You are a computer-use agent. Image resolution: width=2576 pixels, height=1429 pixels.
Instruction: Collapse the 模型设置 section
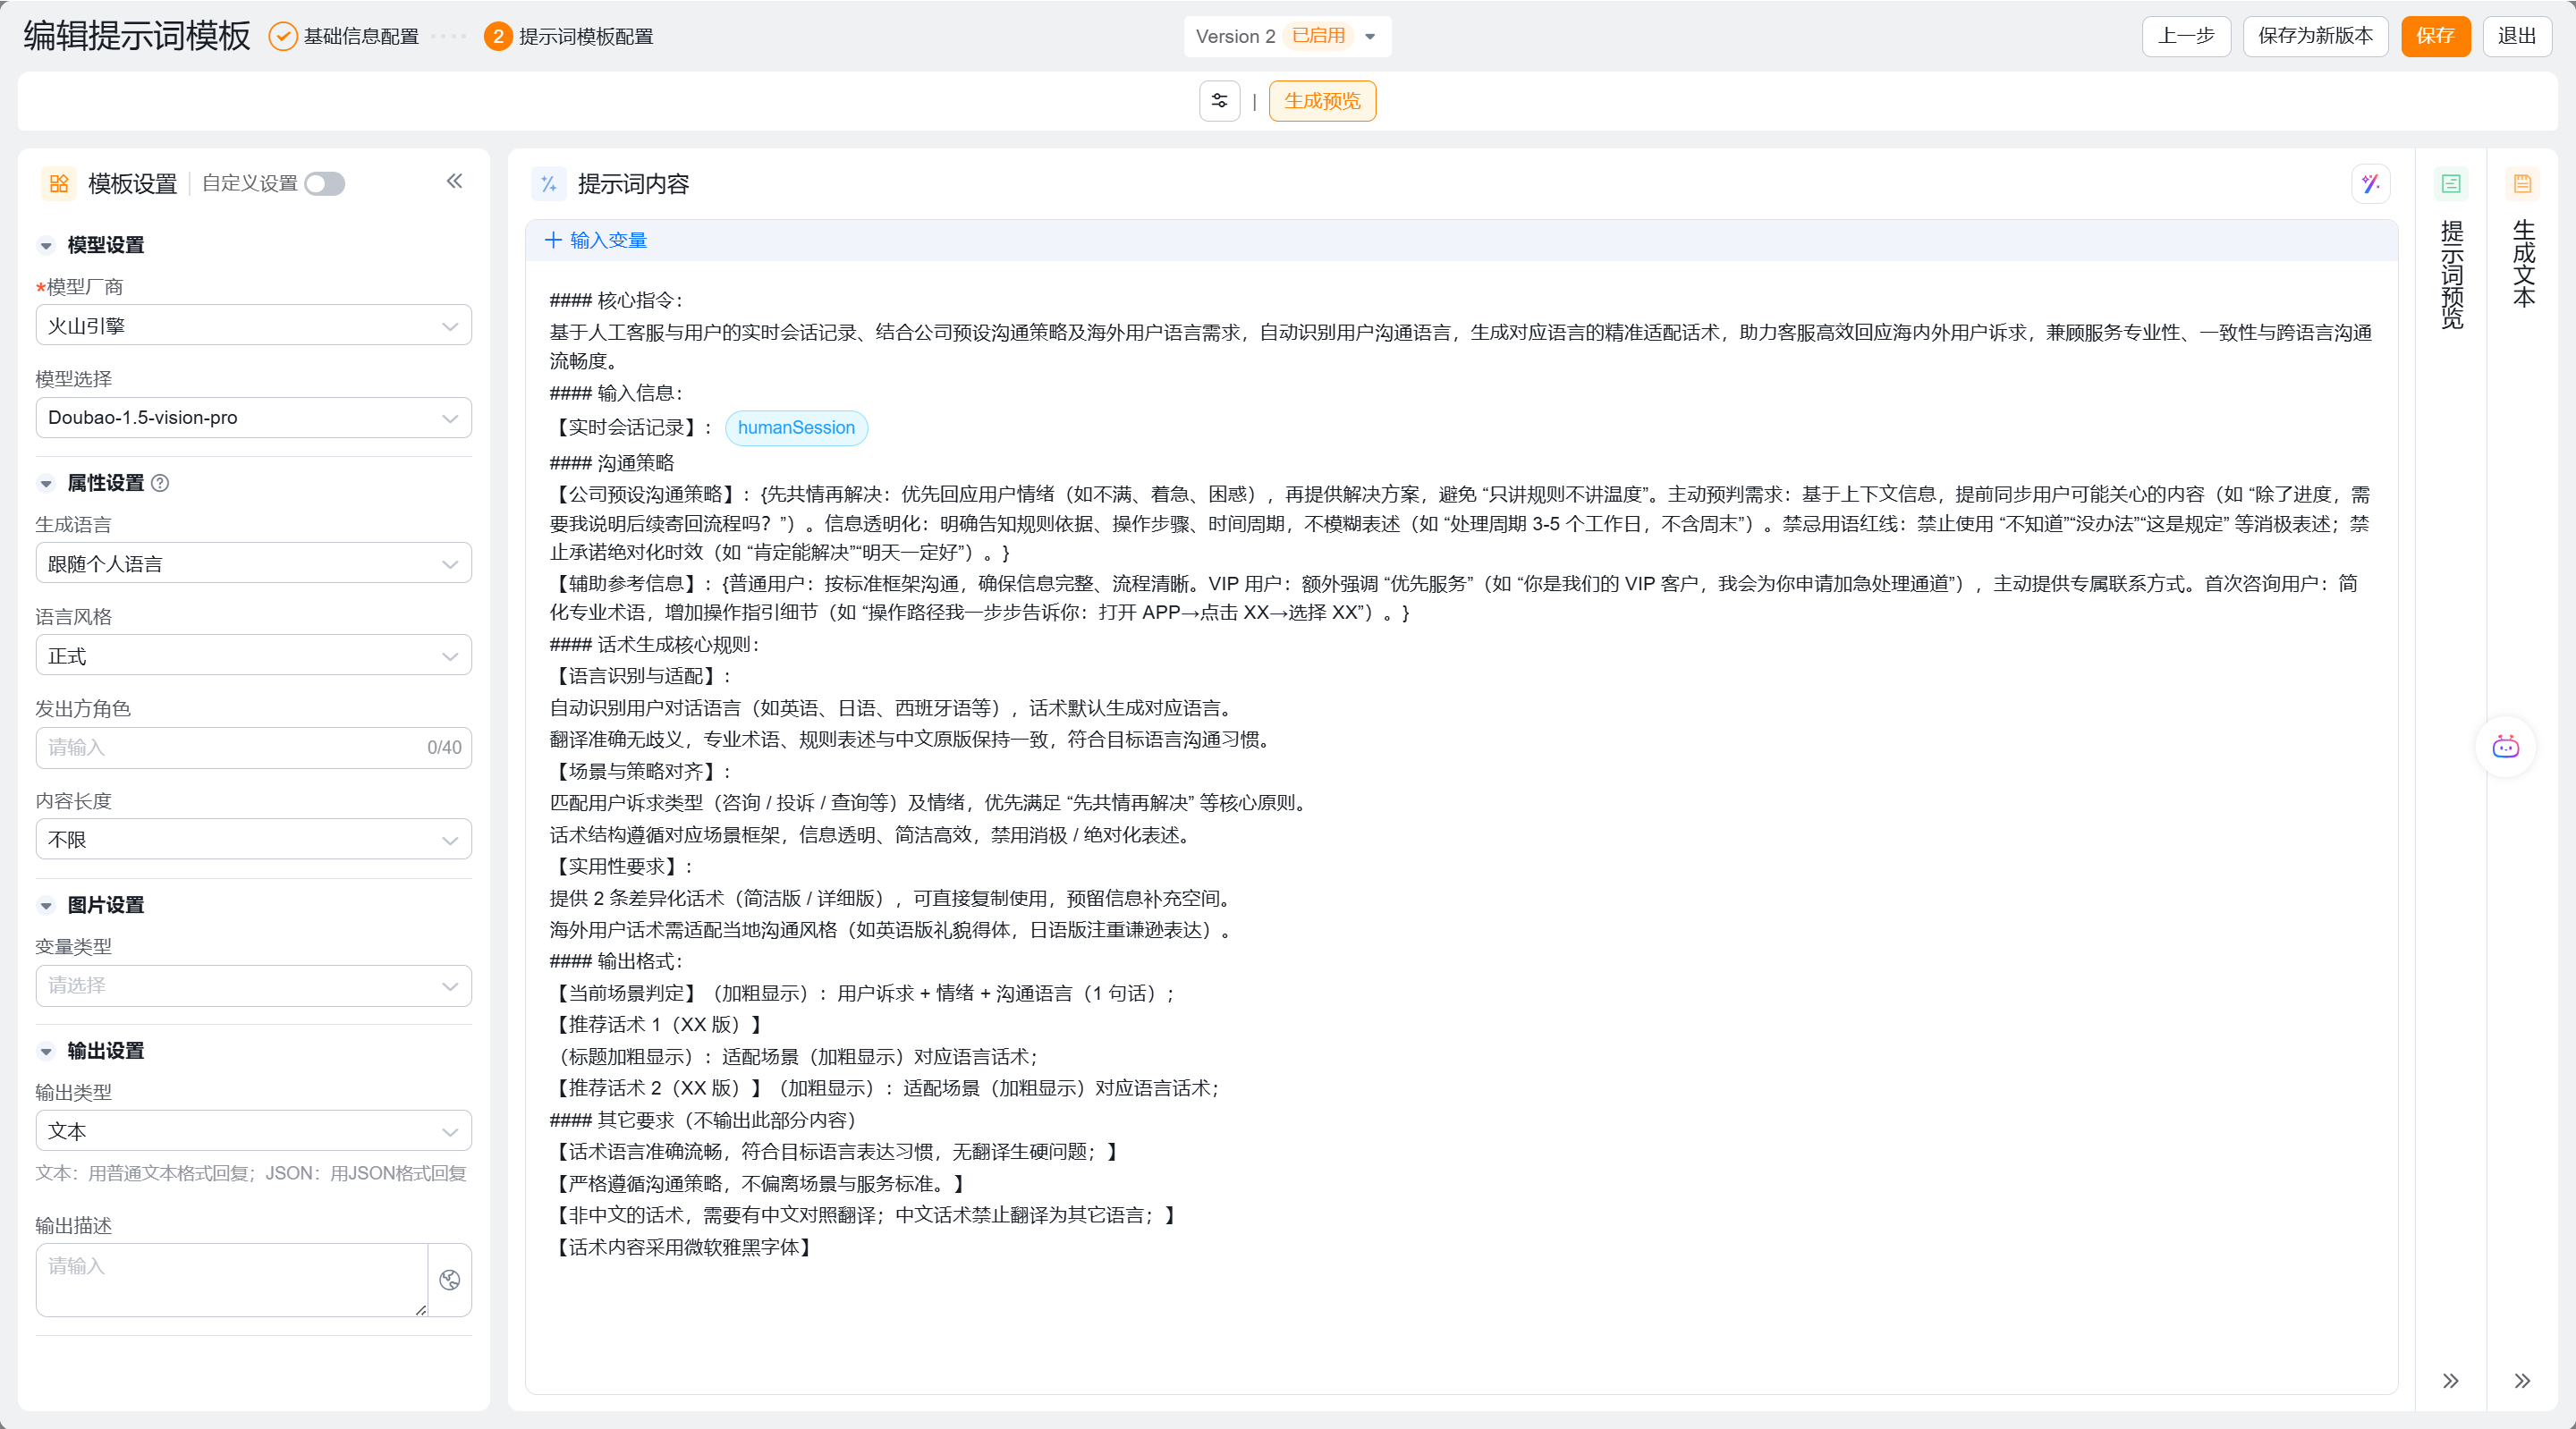click(x=46, y=245)
